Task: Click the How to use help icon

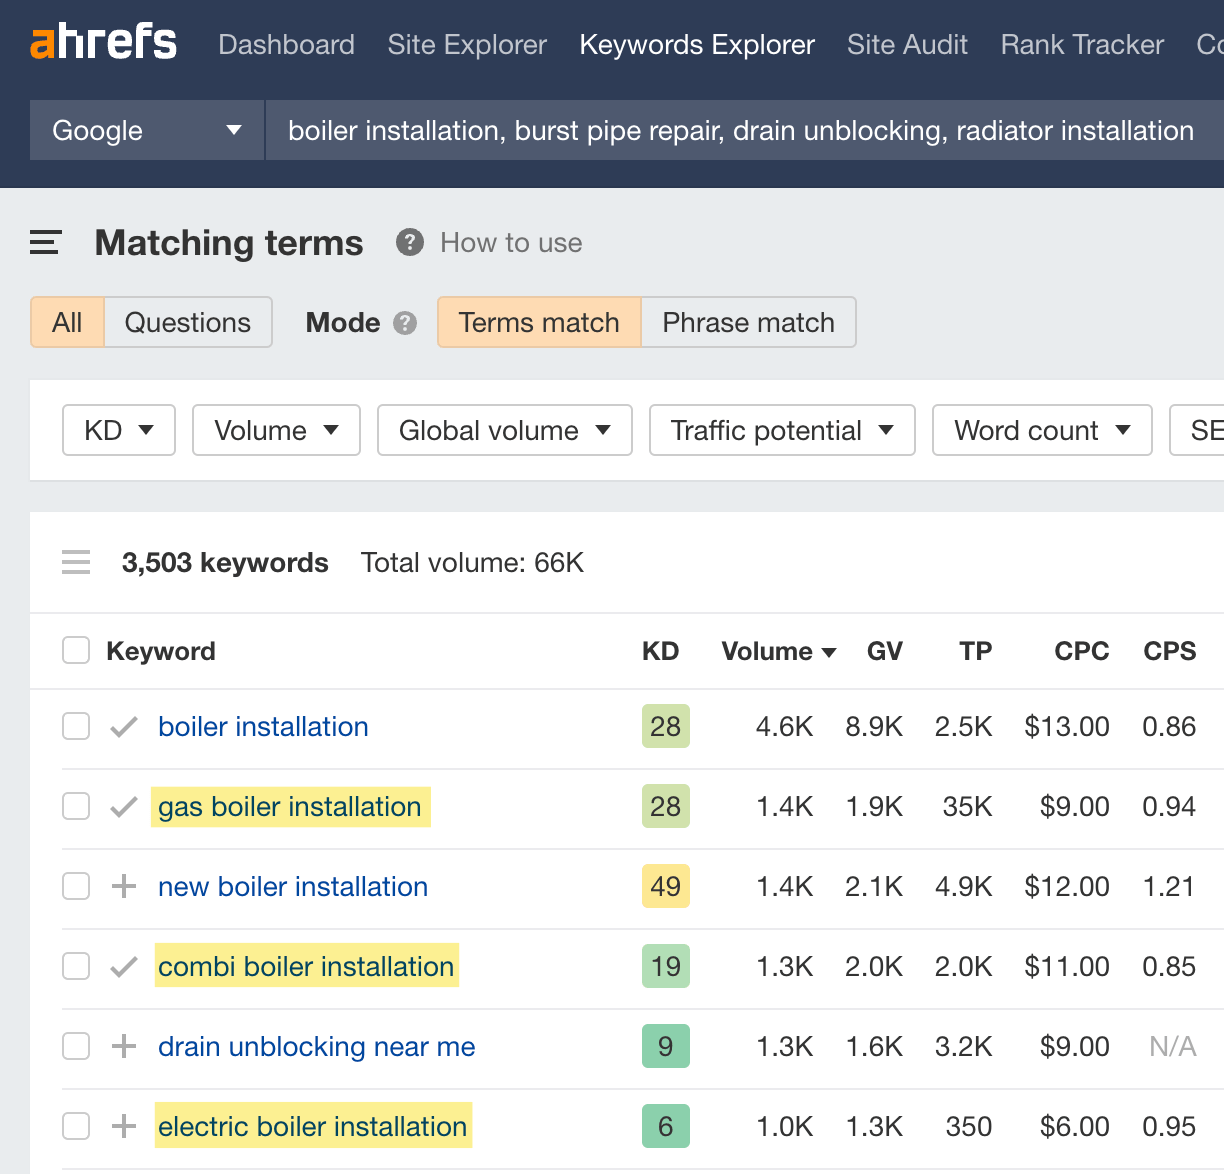Action: (409, 242)
